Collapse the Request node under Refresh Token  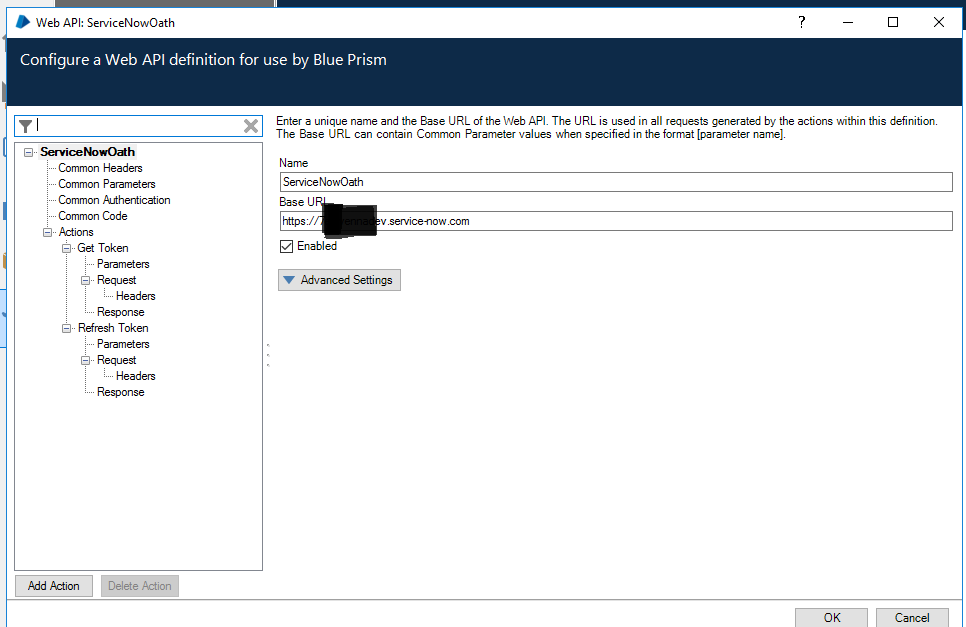tap(86, 360)
